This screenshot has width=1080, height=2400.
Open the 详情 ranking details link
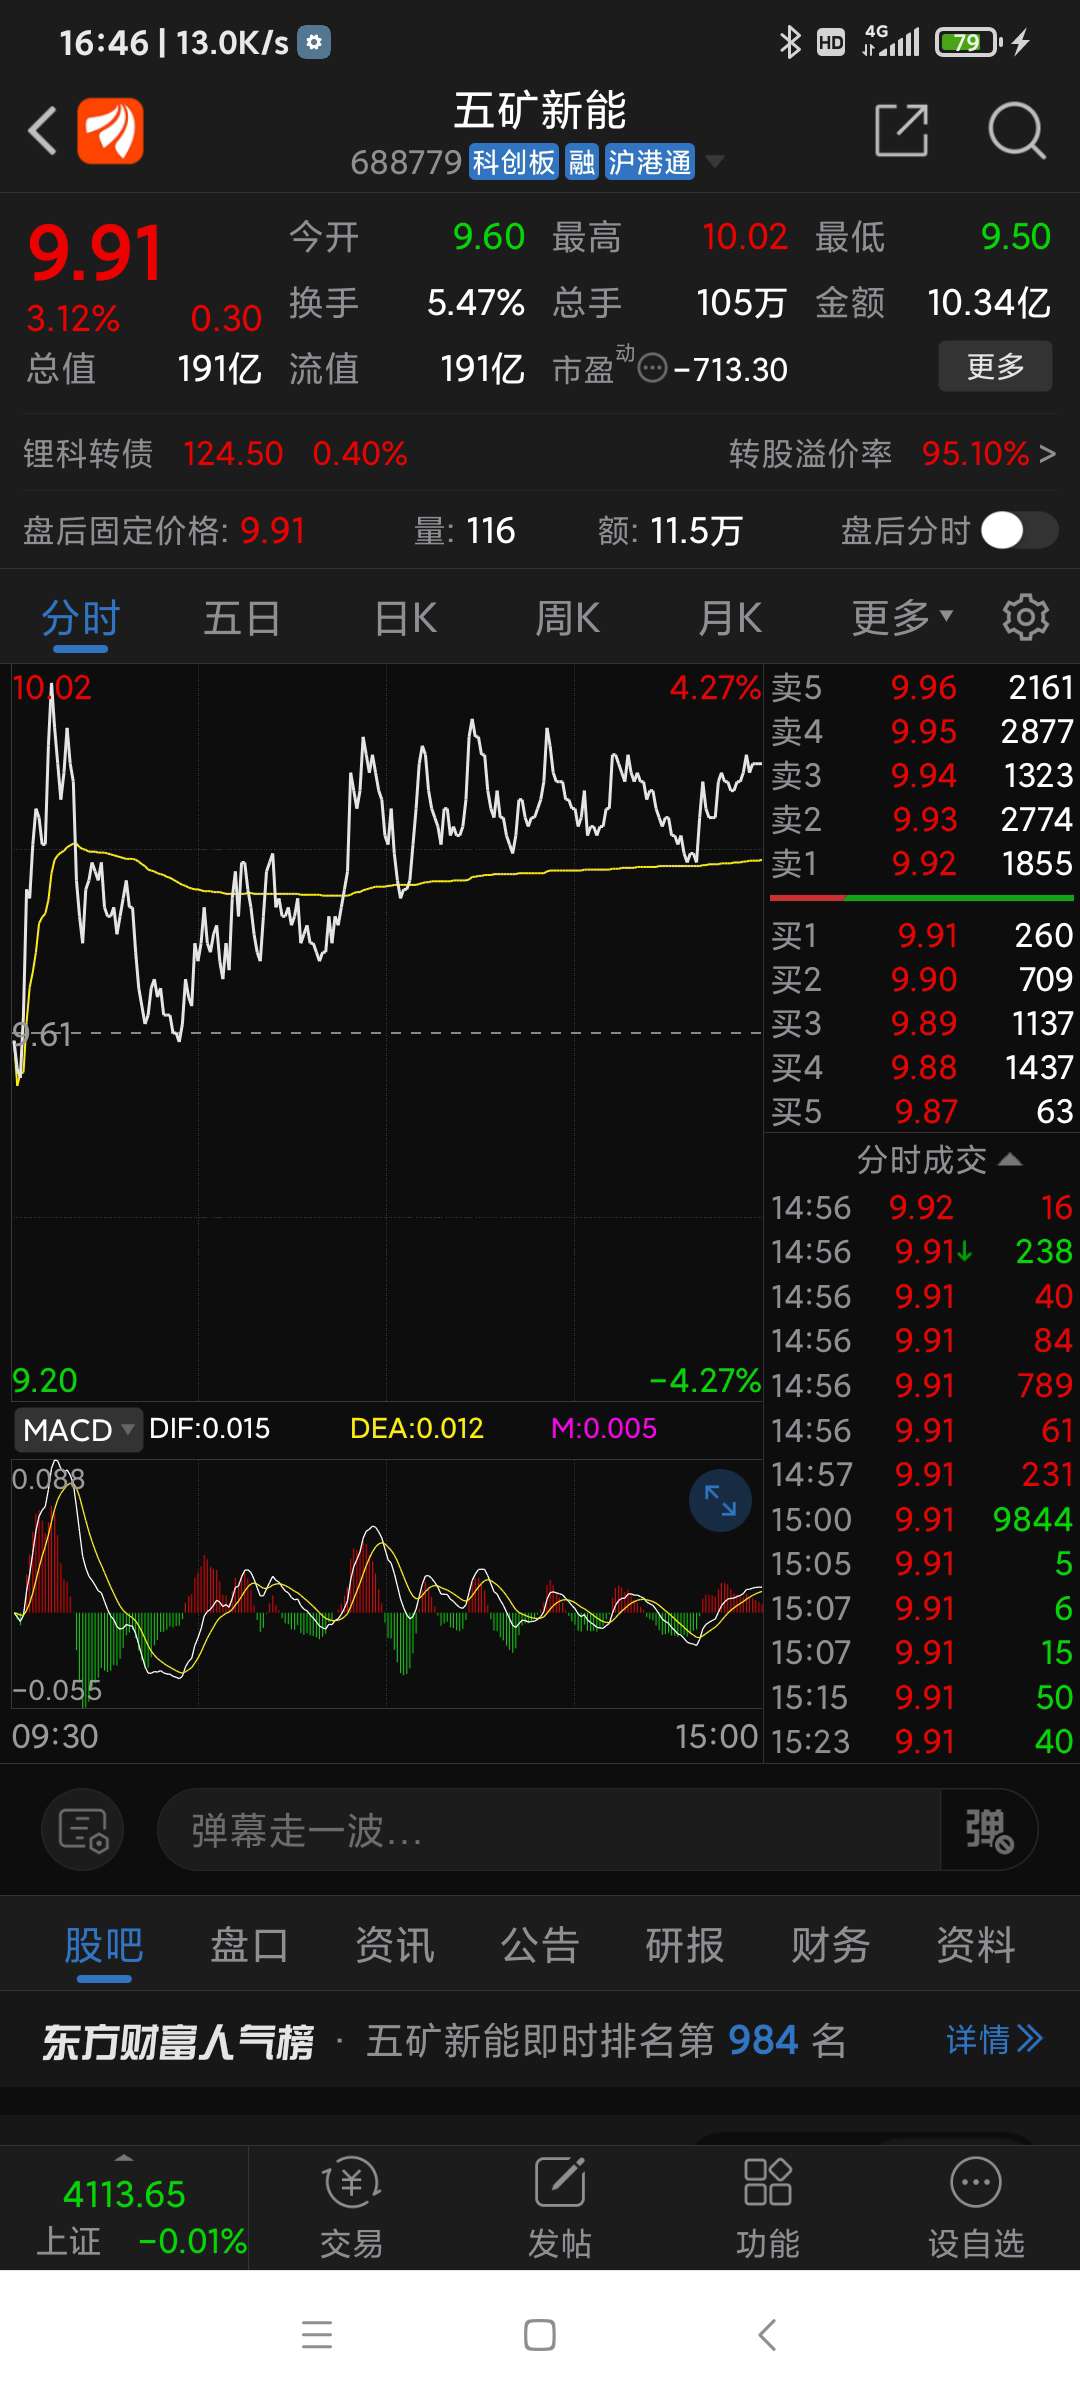point(995,2039)
